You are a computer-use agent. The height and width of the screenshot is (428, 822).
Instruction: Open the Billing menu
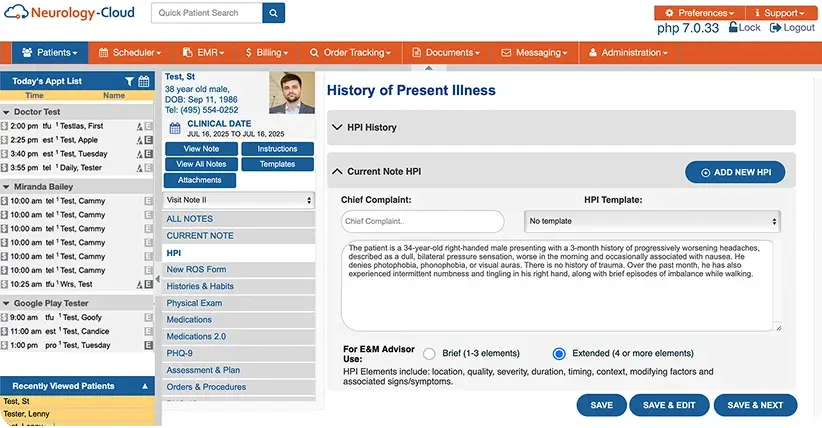coord(267,52)
